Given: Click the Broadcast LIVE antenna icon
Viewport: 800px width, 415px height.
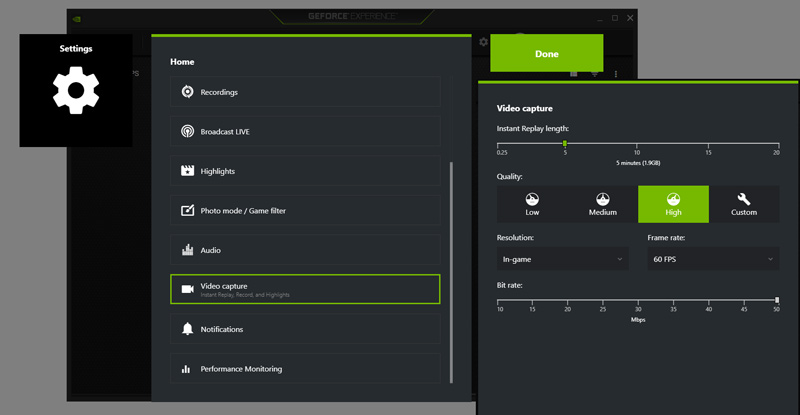Looking at the screenshot, I should point(187,131).
